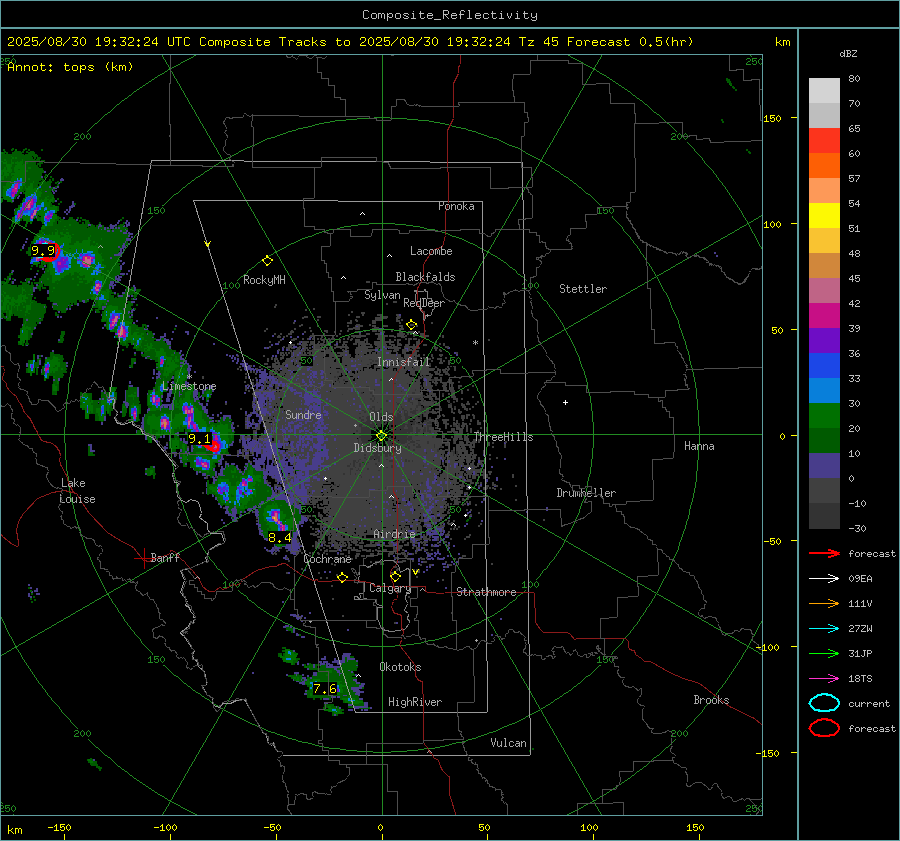
Task: Click the Drumheller city label
Action: click(x=586, y=493)
